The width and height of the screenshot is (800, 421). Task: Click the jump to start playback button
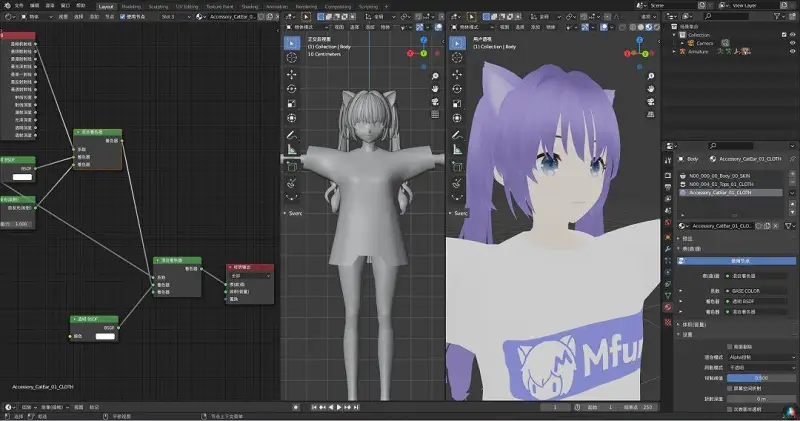tap(314, 407)
